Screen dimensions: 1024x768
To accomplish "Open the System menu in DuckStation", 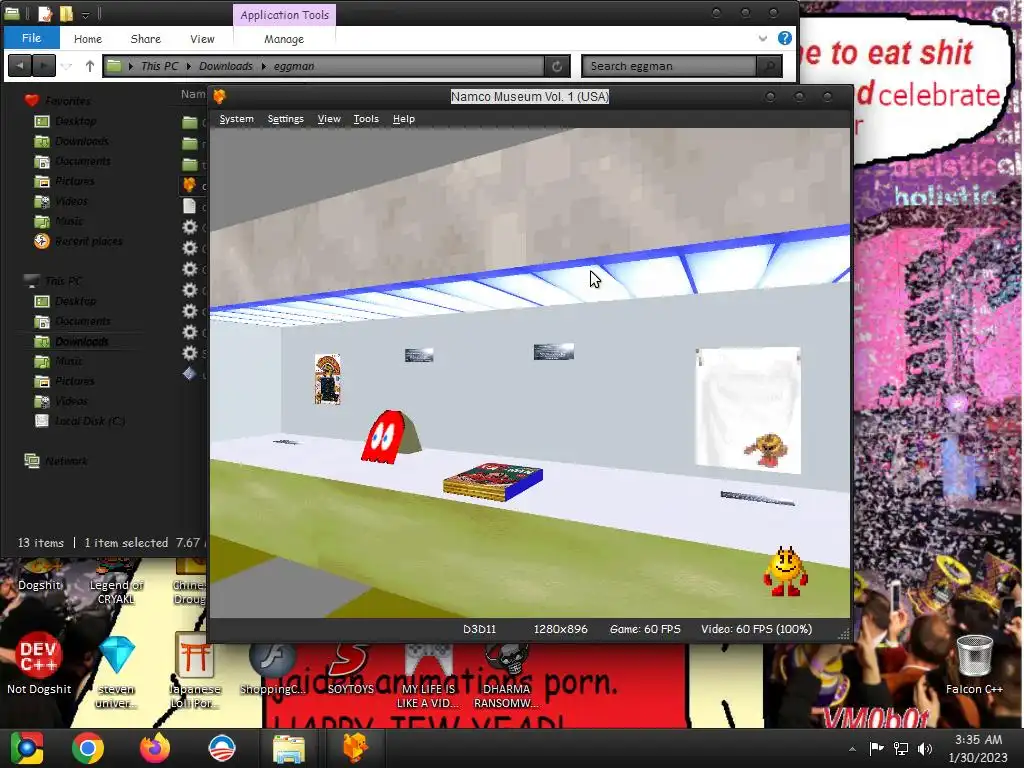I will pos(236,119).
